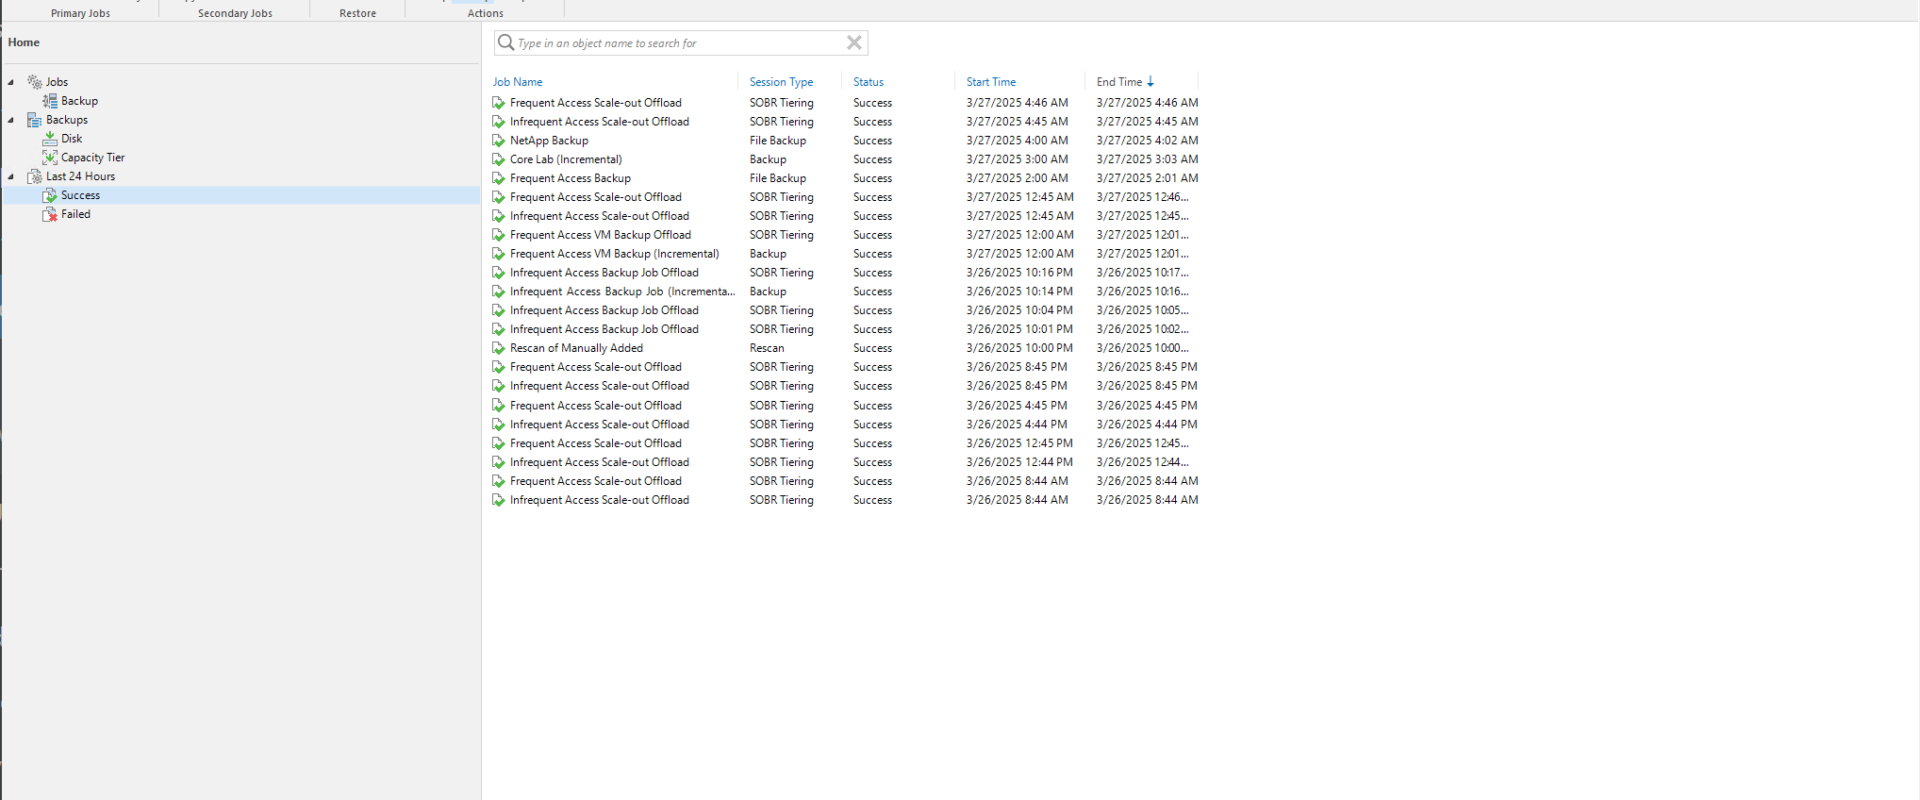
Task: Click the Jobs gear icon in tree
Action: [34, 82]
